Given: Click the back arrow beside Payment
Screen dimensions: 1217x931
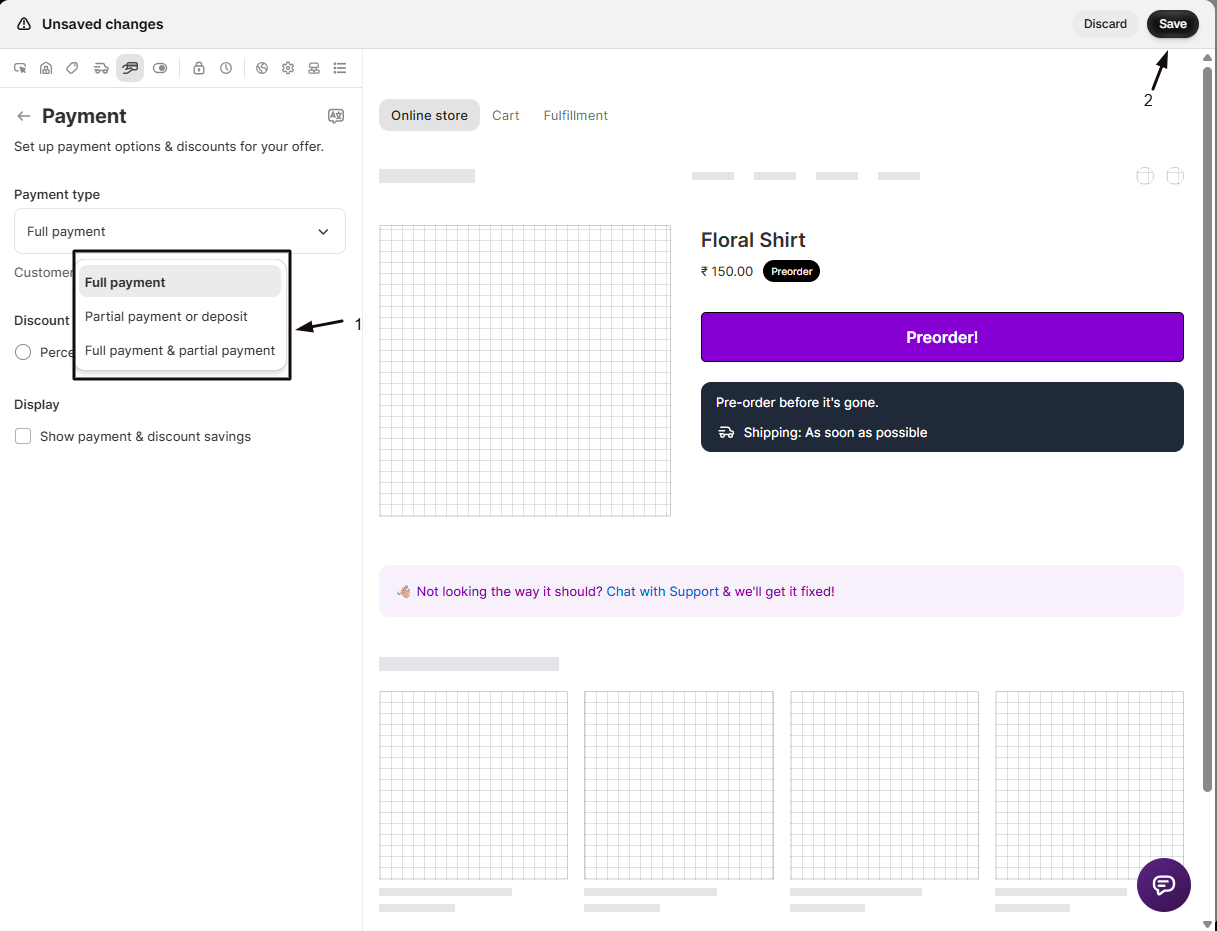Looking at the screenshot, I should click(24, 116).
